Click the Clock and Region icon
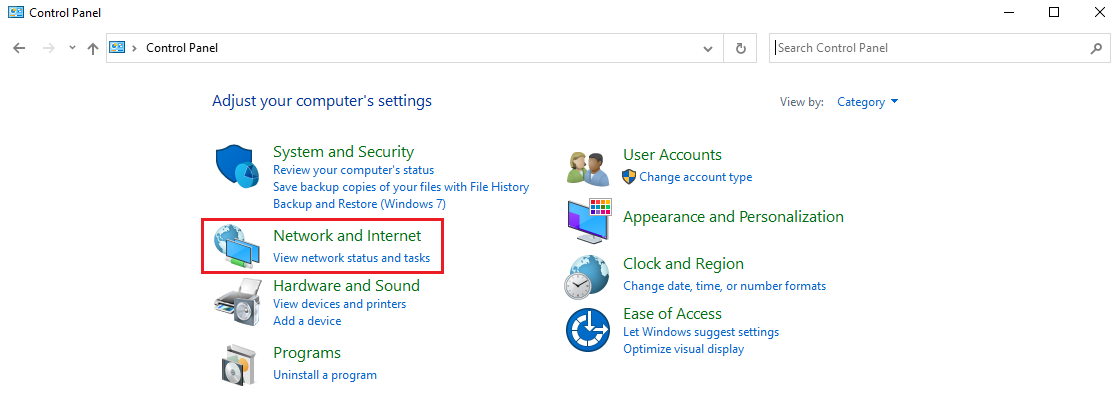 click(588, 276)
